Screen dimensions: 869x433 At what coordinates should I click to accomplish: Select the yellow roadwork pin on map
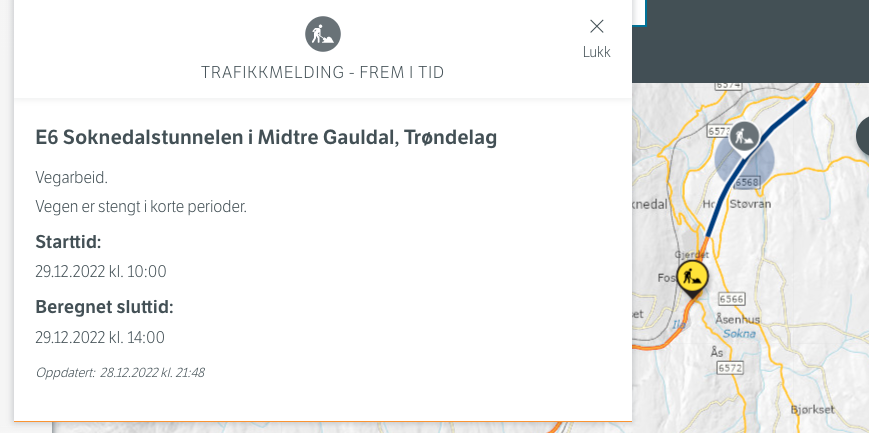(x=692, y=277)
